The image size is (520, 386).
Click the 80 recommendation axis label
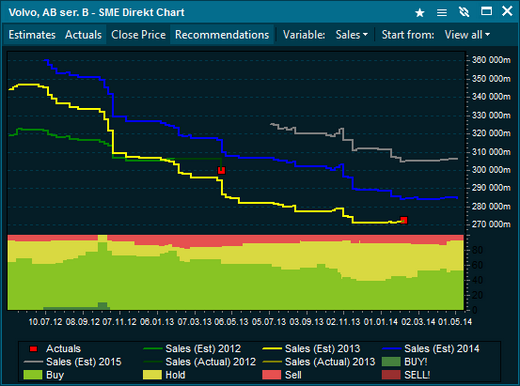pos(477,250)
